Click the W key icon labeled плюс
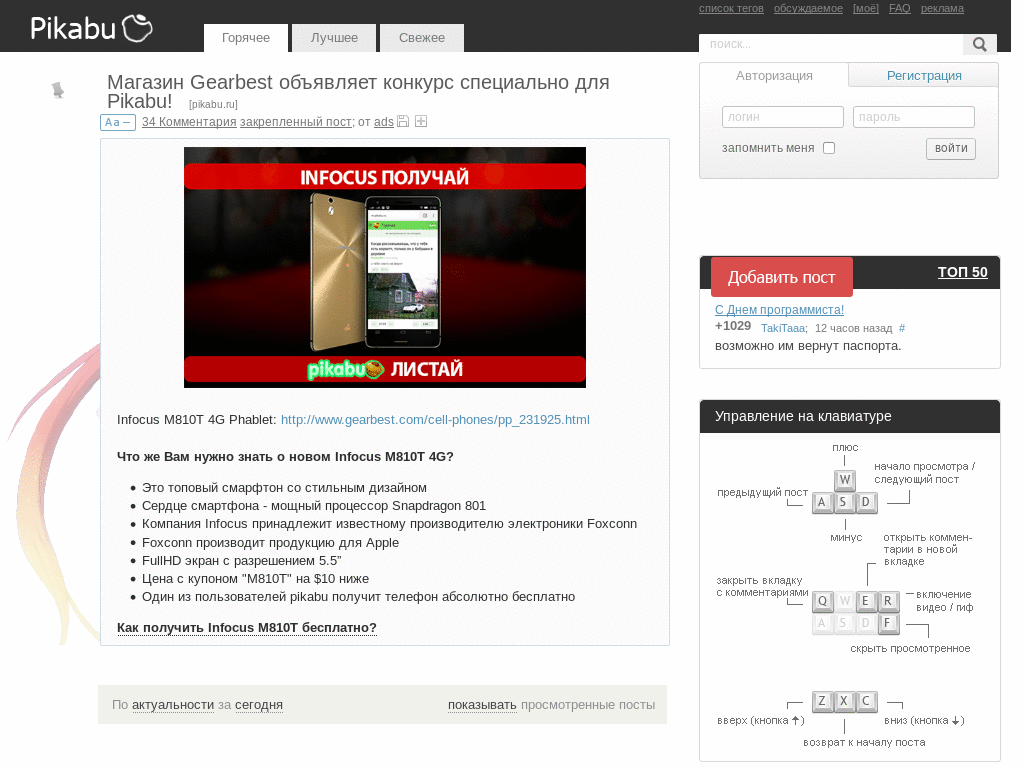This screenshot has height=768, width=1024. [x=844, y=480]
